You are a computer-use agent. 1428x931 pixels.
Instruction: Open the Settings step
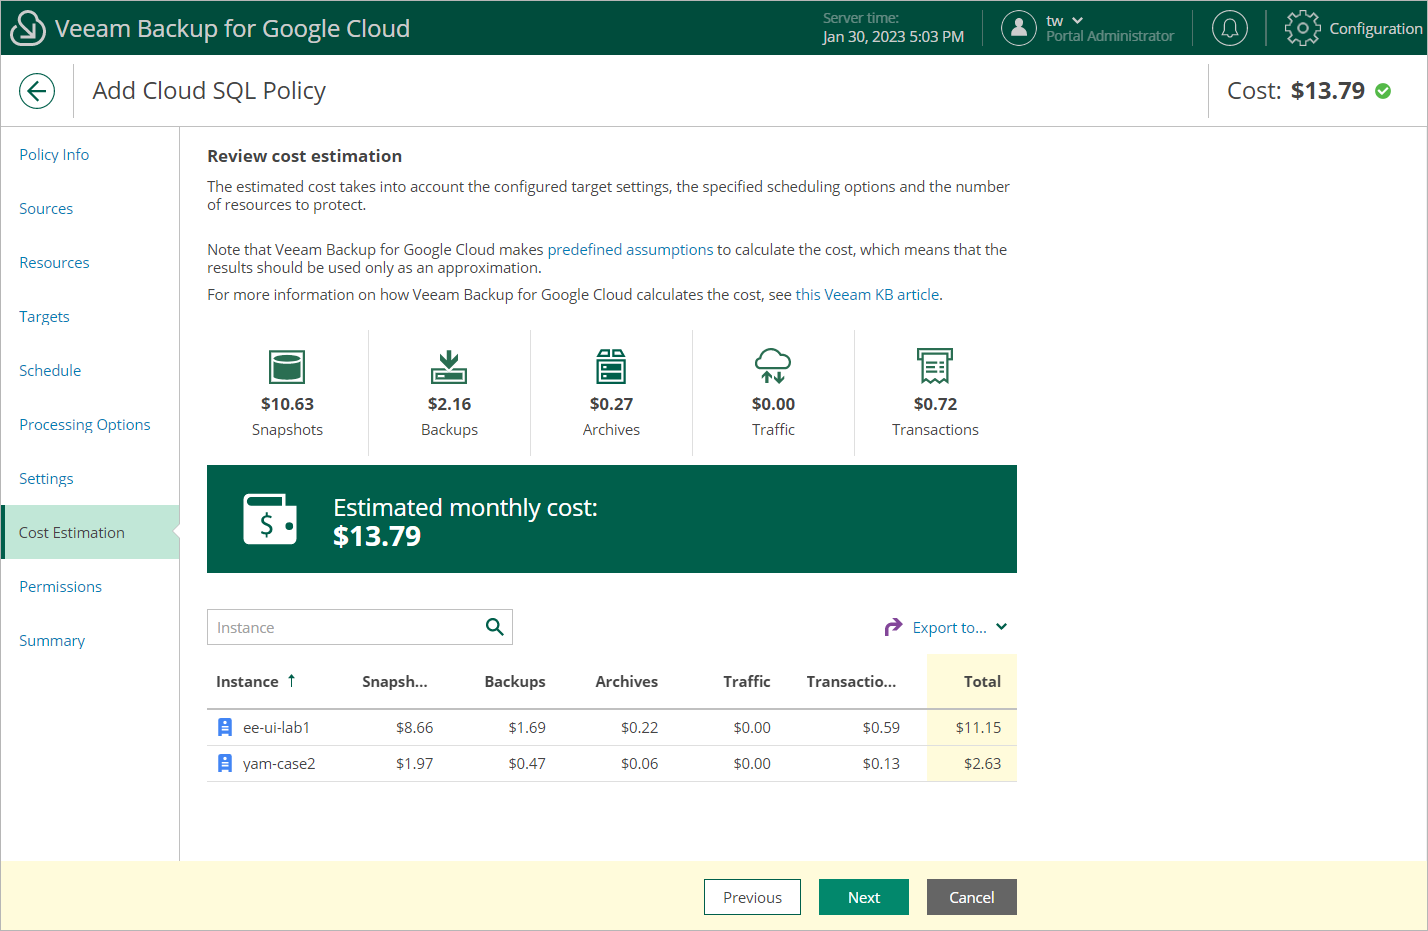tap(46, 478)
